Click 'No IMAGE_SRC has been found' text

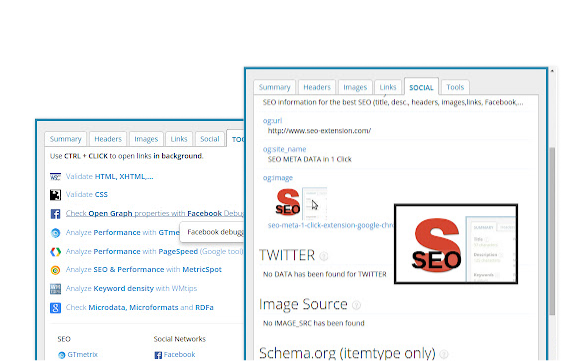pyautogui.click(x=314, y=323)
